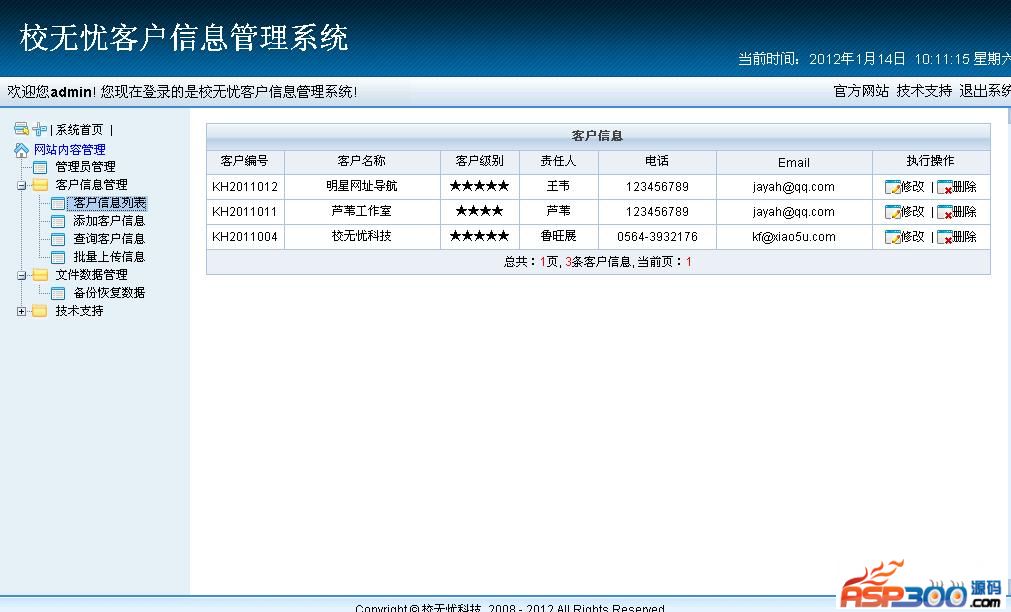Click customer number KH2011012
The height and width of the screenshot is (612, 1011).
245,187
